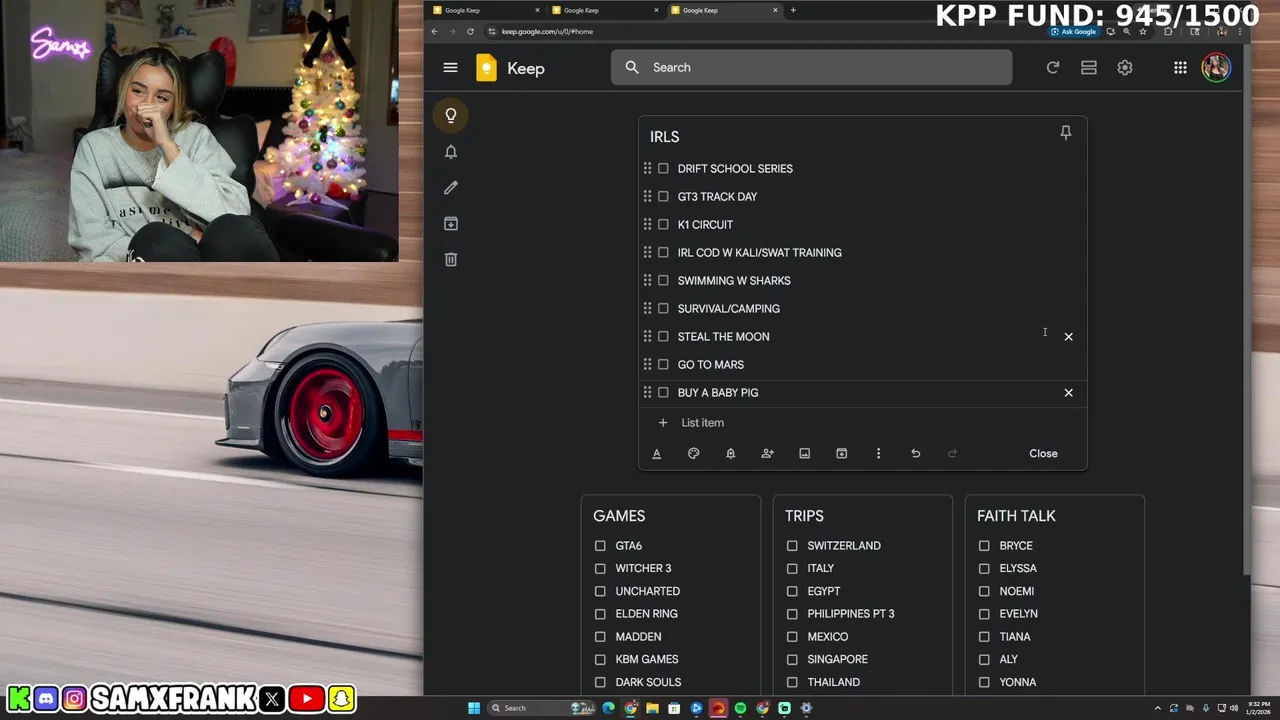The image size is (1280, 720).
Task: Set a reminder on the IRLS note
Action: click(x=731, y=453)
